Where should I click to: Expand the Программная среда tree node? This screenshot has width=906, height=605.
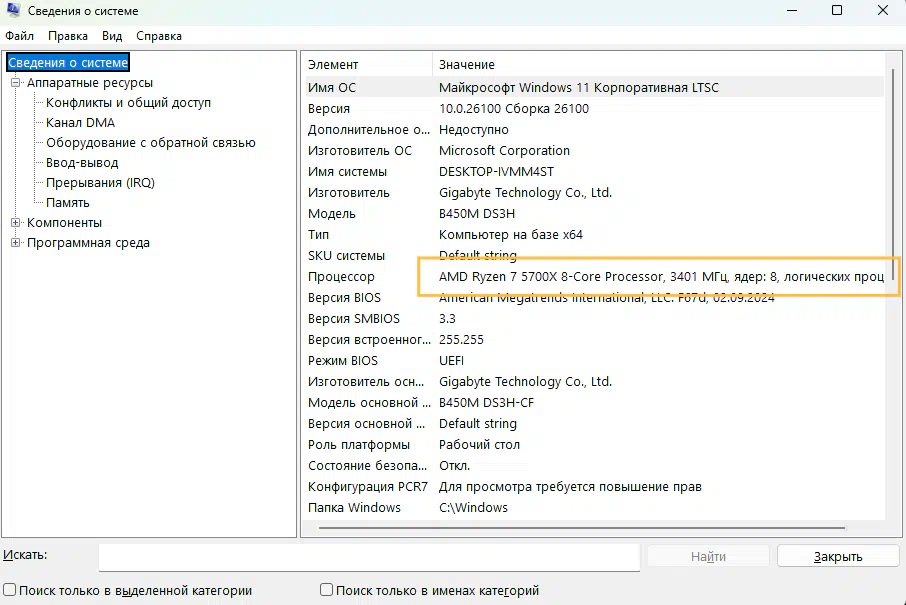(x=16, y=243)
